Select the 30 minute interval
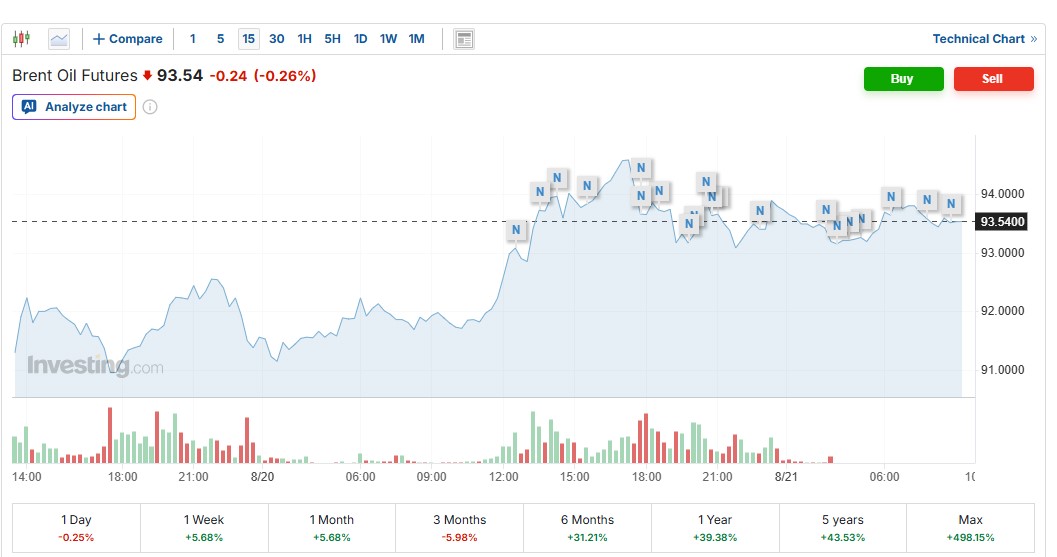Viewport: 1057px width, 557px height. coord(277,39)
